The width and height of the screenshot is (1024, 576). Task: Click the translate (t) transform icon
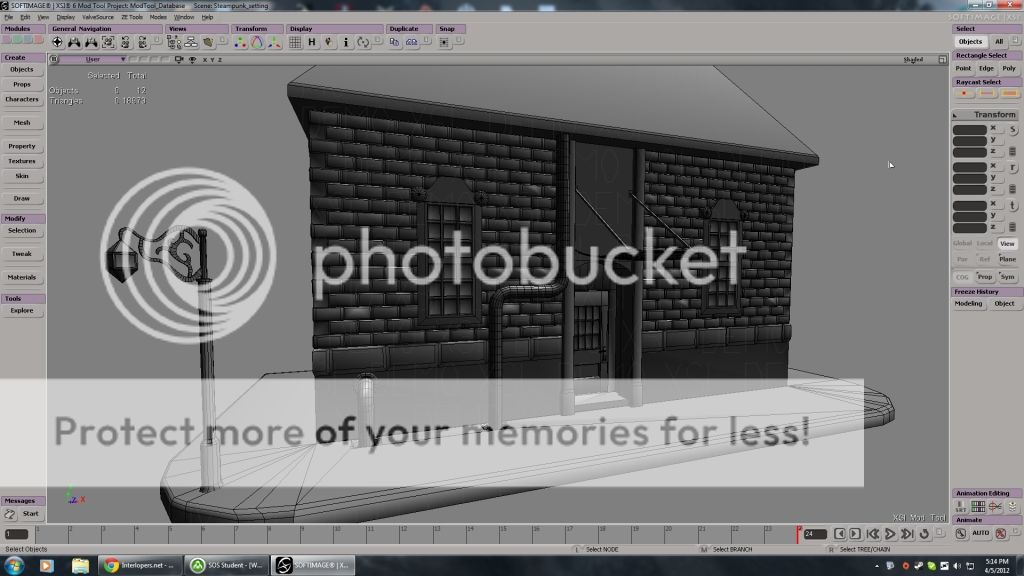(1012, 206)
